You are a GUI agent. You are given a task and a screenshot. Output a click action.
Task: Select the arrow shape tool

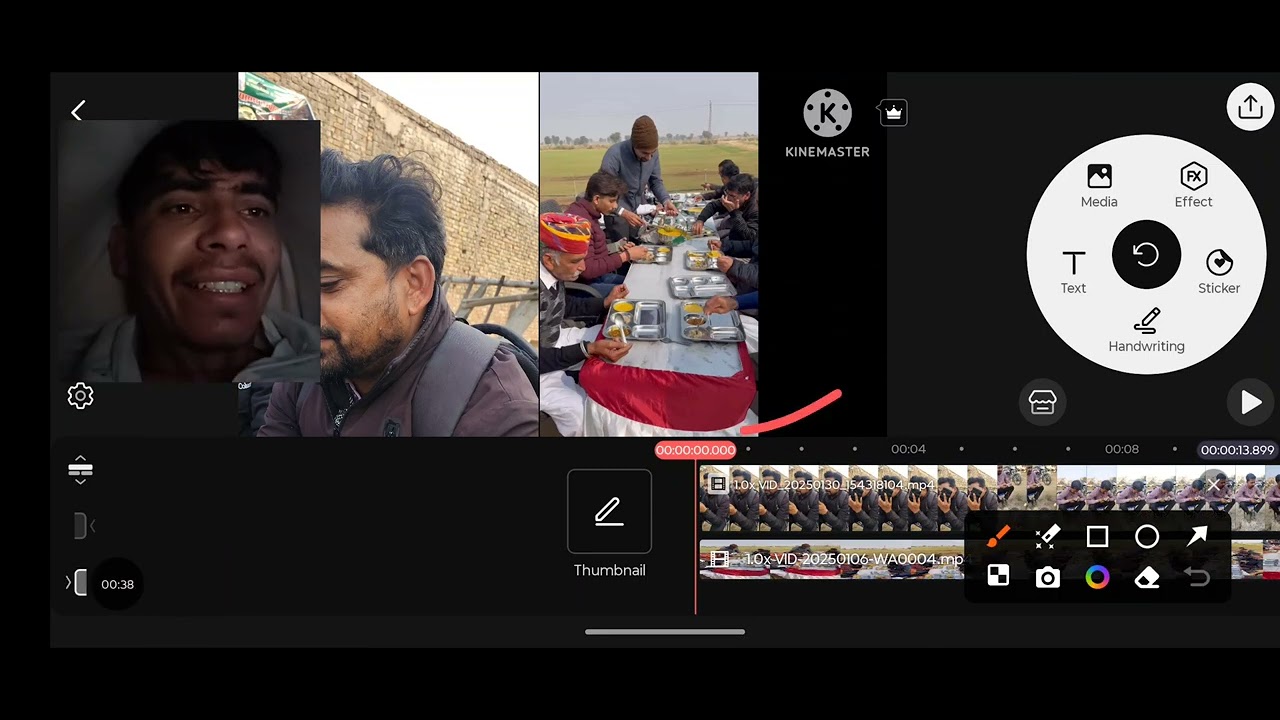pos(1197,537)
